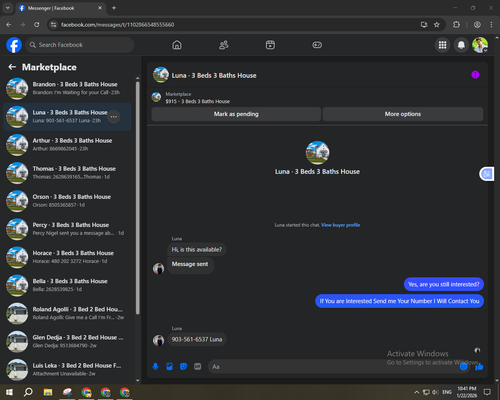Open Brandon - 3 Beds 3 Baths House chat
The width and height of the screenshot is (500, 400).
coord(68,88)
